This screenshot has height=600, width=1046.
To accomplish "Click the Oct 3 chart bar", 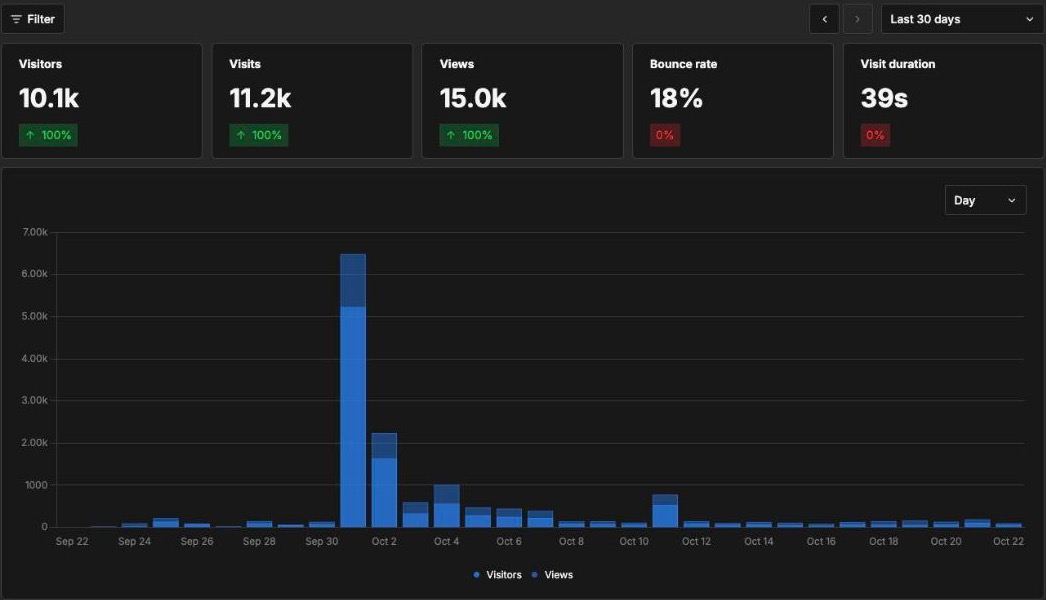I will click(x=416, y=515).
